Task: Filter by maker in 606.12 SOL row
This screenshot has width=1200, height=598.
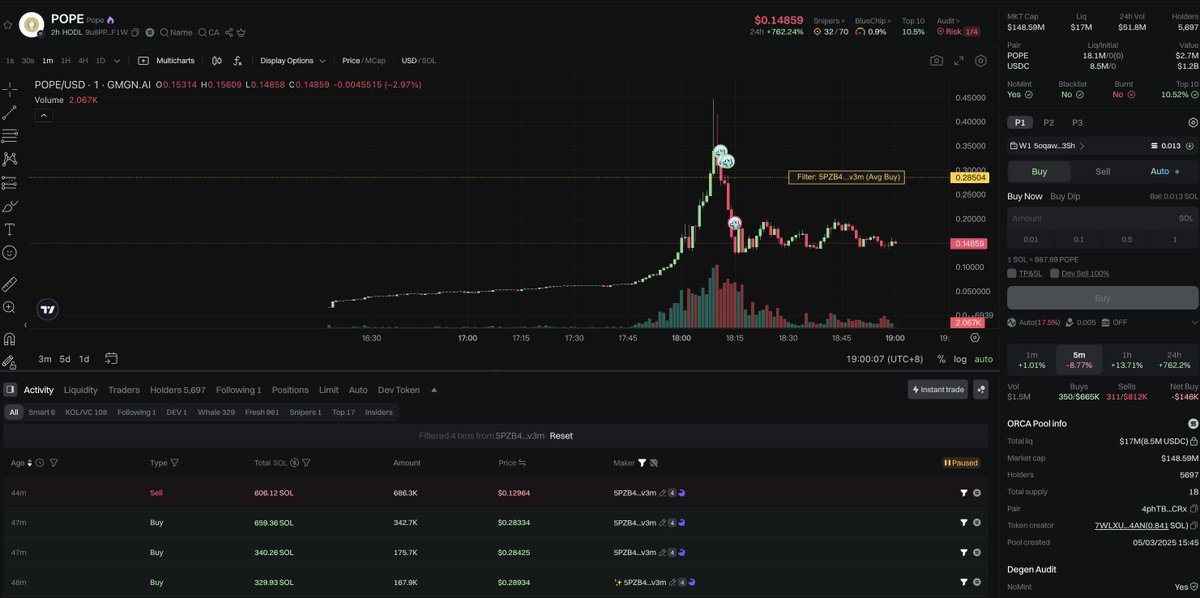Action: coord(964,493)
